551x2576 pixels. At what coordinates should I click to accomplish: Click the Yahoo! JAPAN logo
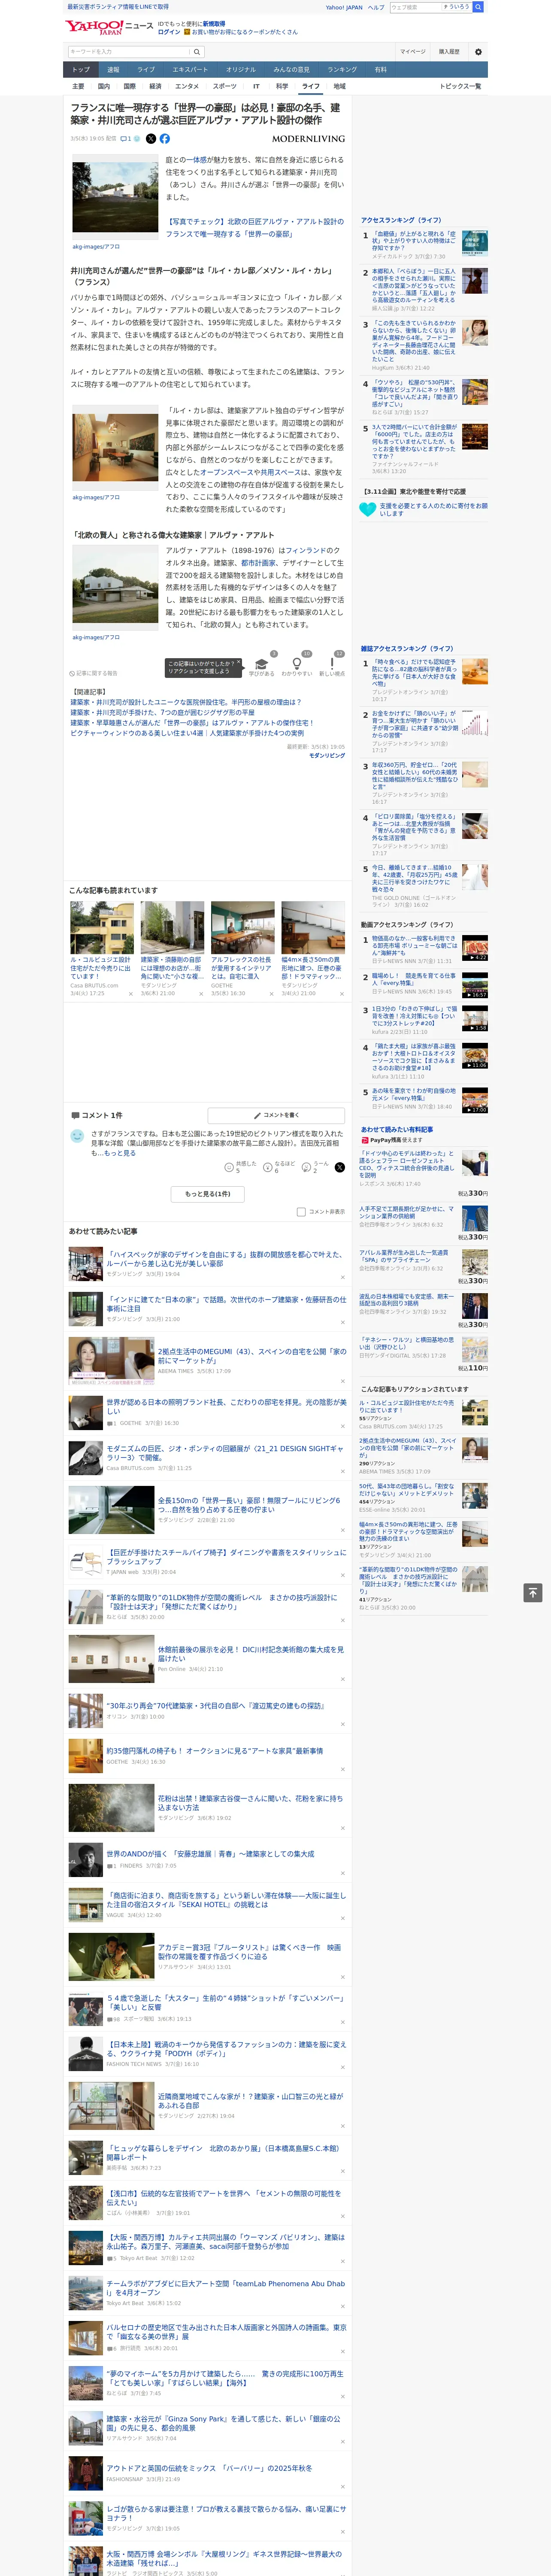[95, 27]
